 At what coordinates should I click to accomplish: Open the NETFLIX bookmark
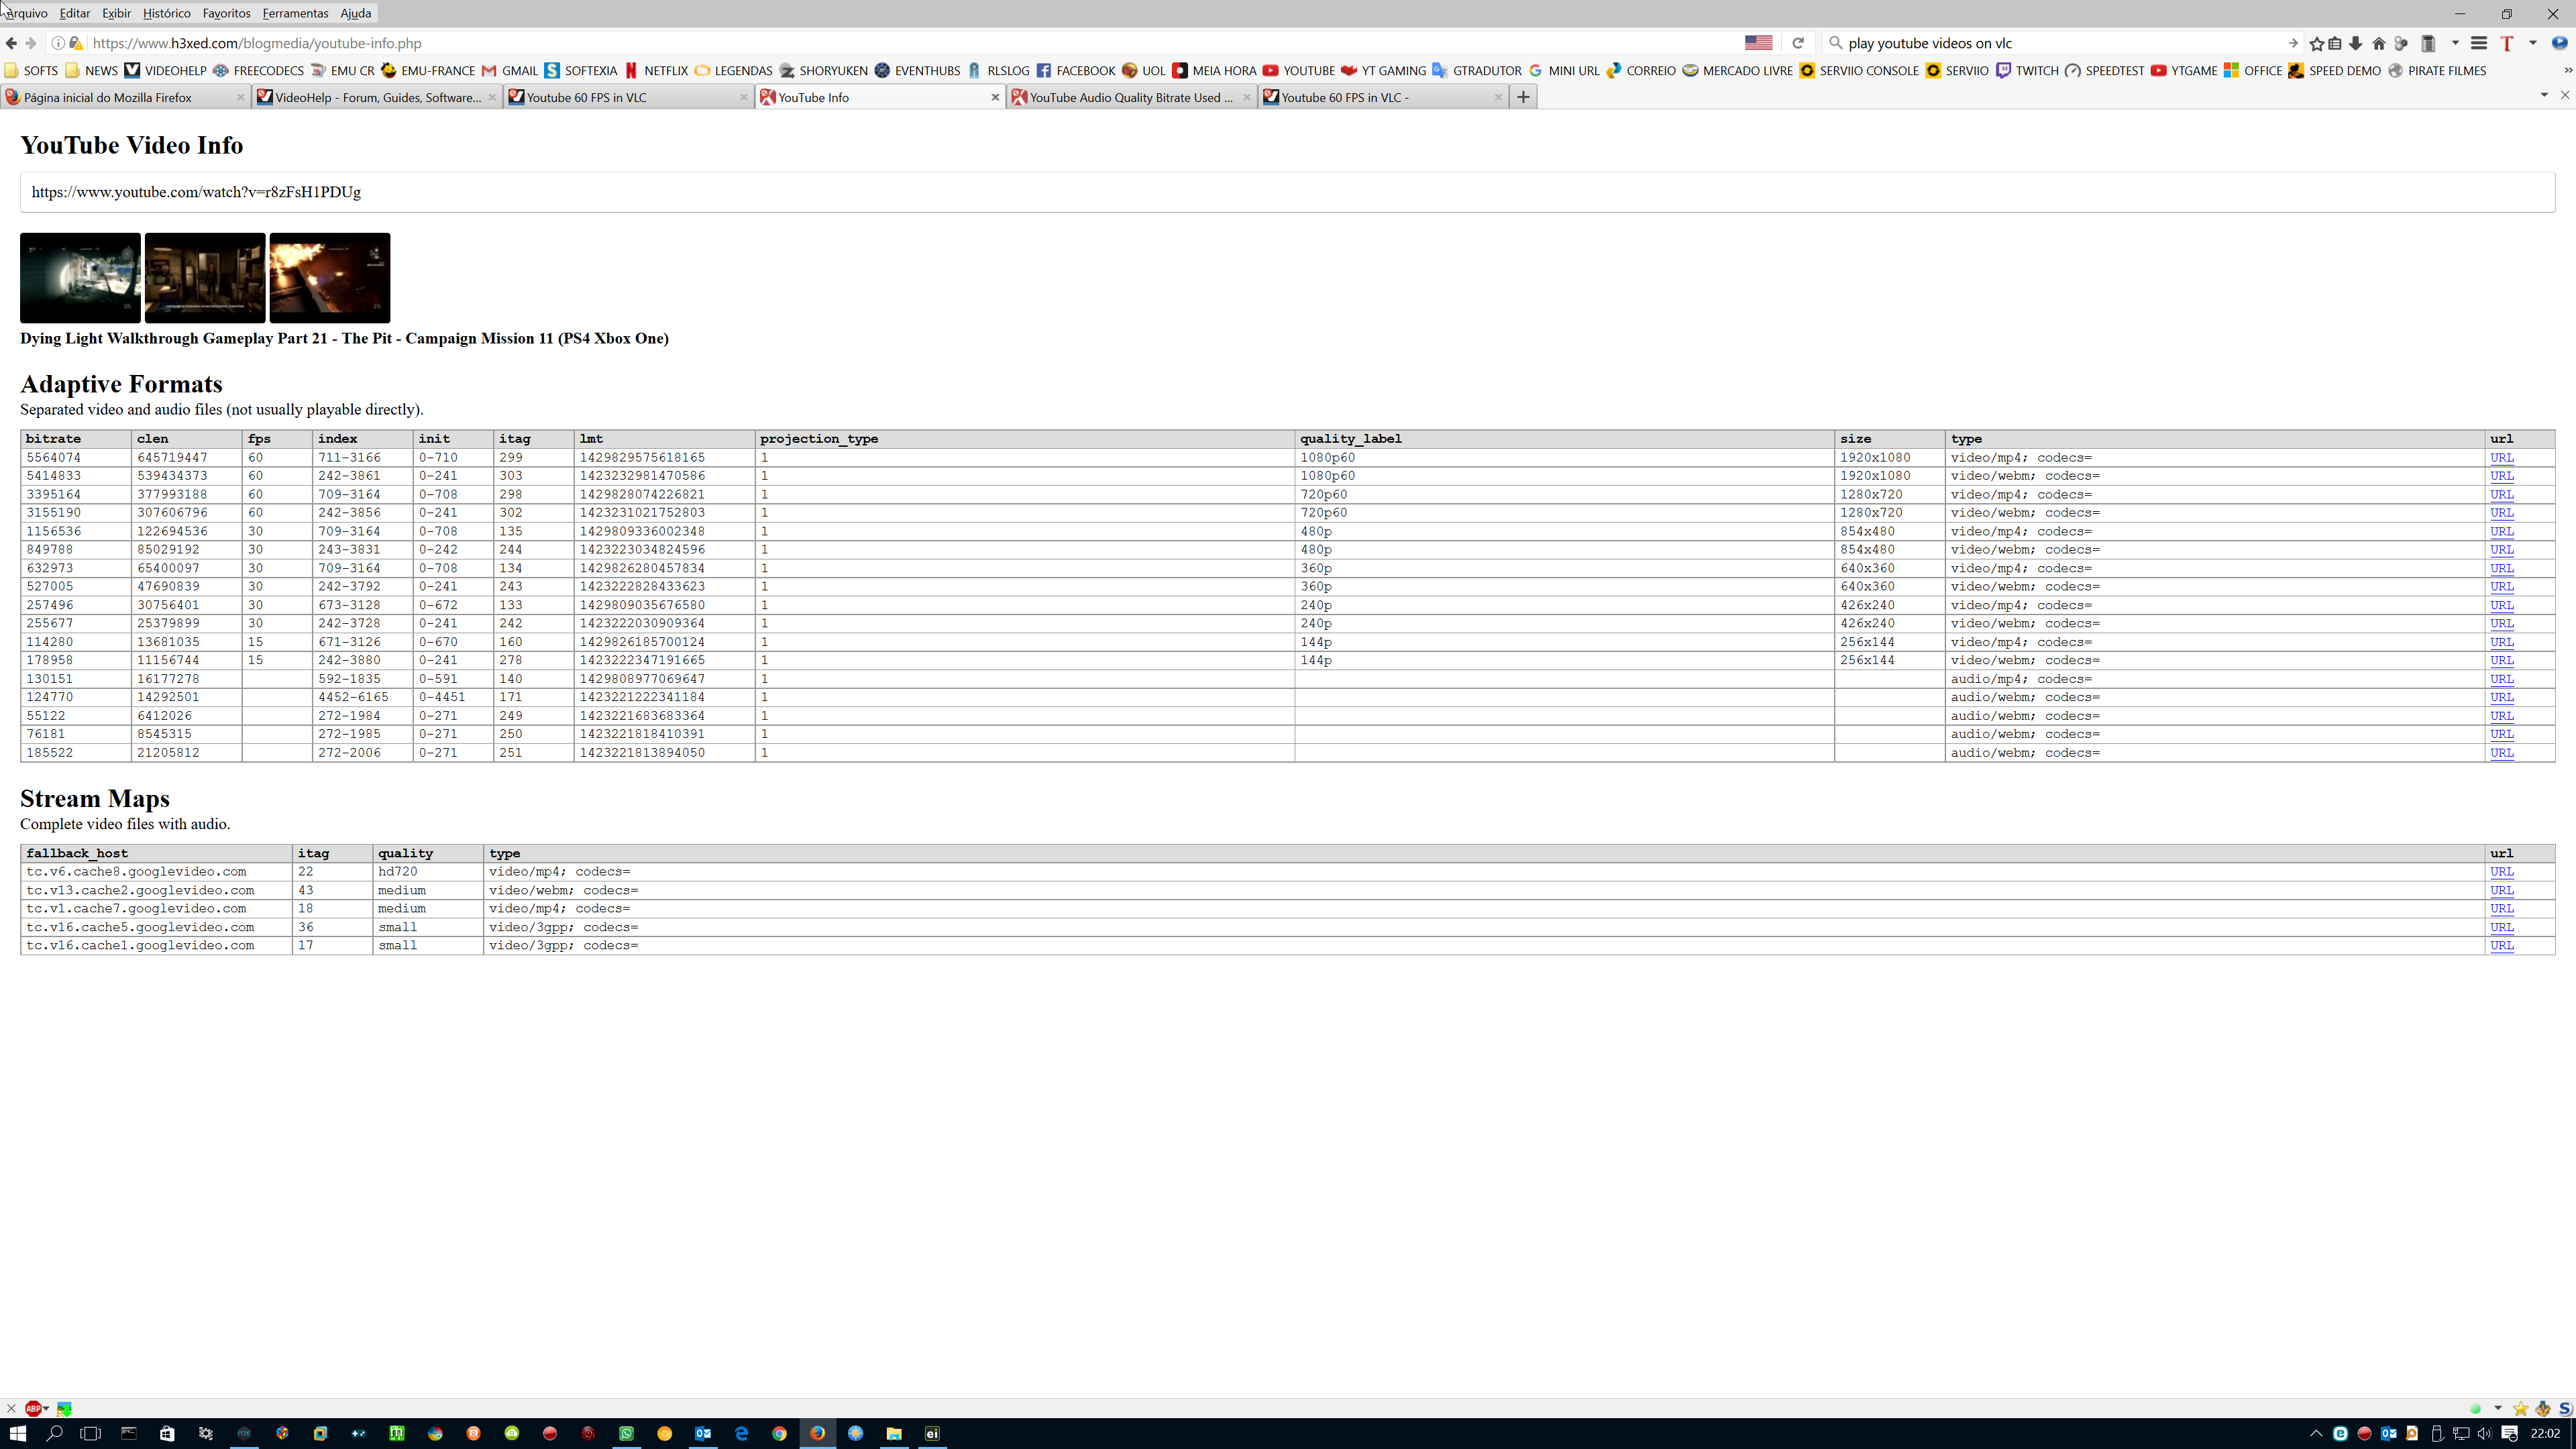pyautogui.click(x=657, y=70)
